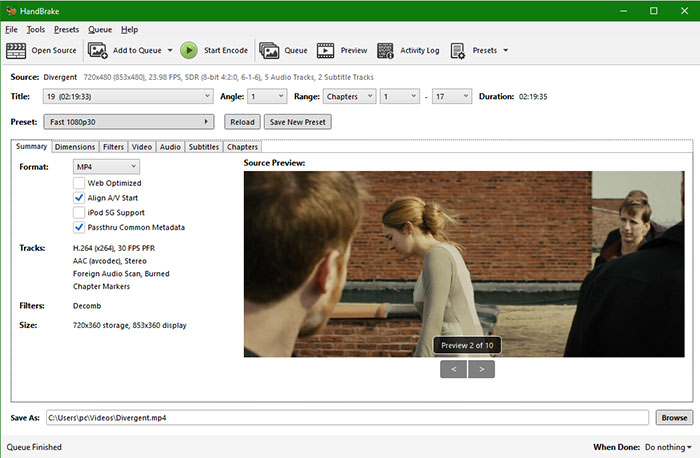Click the Reload button
The width and height of the screenshot is (700, 458).
click(242, 122)
